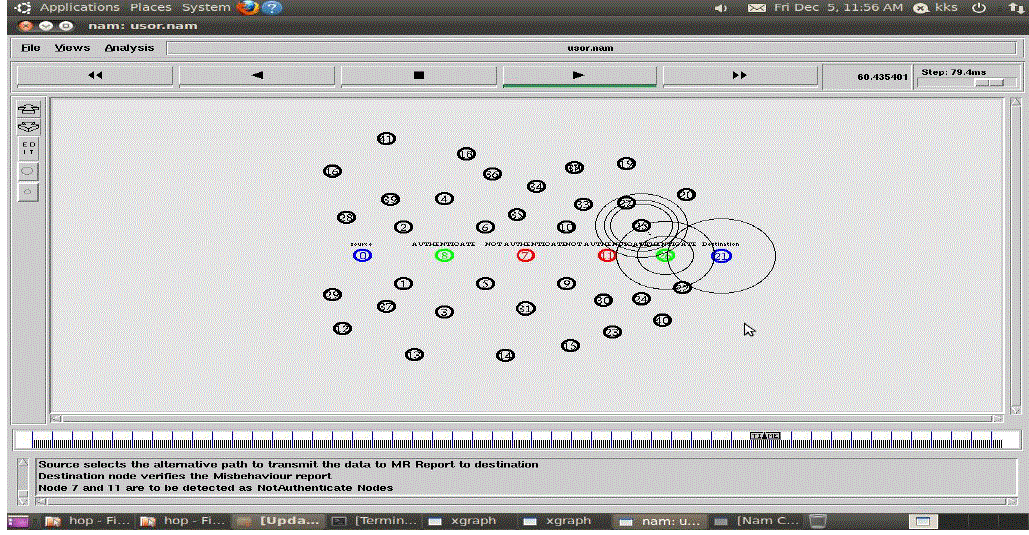1029x535 pixels.
Task: Stop the animation playback
Action: click(419, 75)
